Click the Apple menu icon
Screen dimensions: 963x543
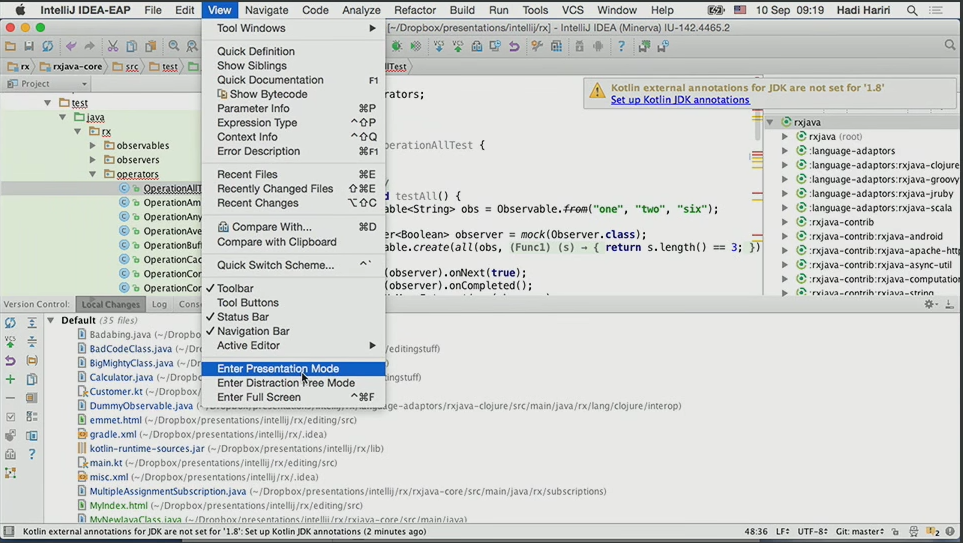(x=20, y=10)
